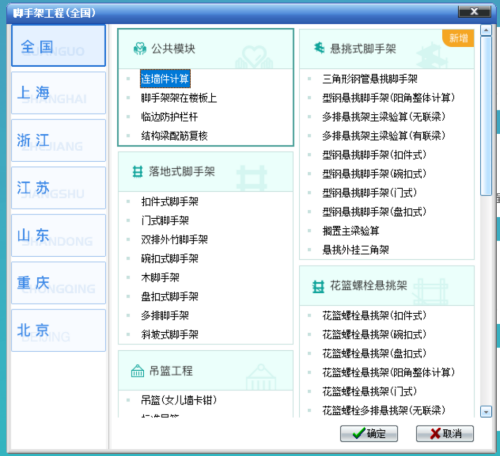The width and height of the screenshot is (500, 456).
Task: Click the 悬挑式脚手架 header icon
Action: coord(319,48)
